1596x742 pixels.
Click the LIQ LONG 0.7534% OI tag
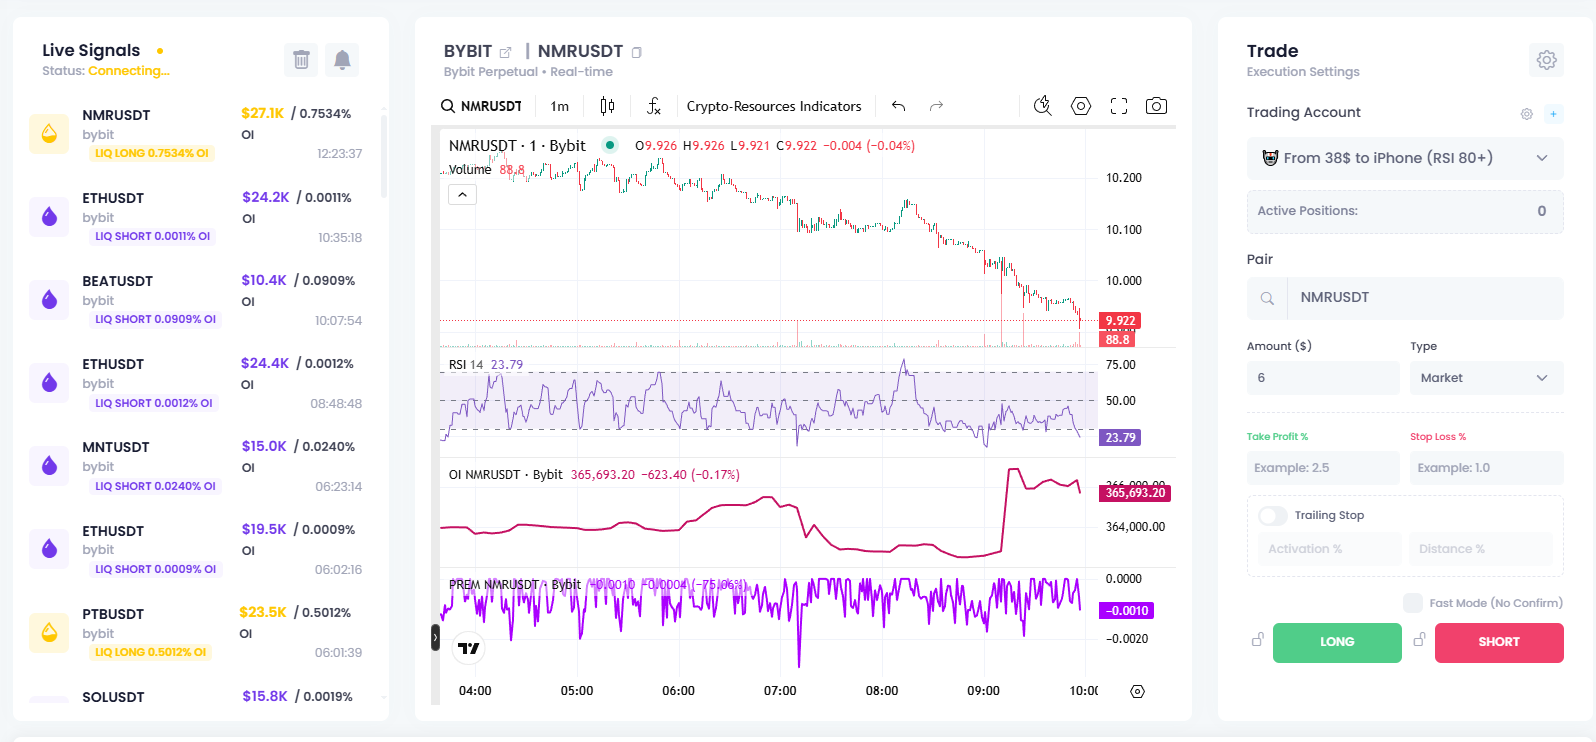coord(151,153)
